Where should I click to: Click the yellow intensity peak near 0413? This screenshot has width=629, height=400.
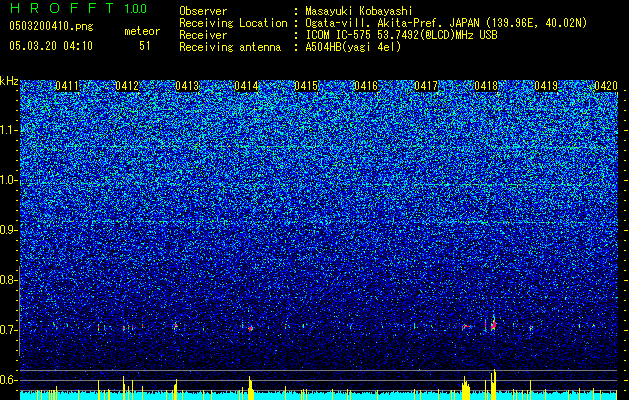click(x=175, y=390)
